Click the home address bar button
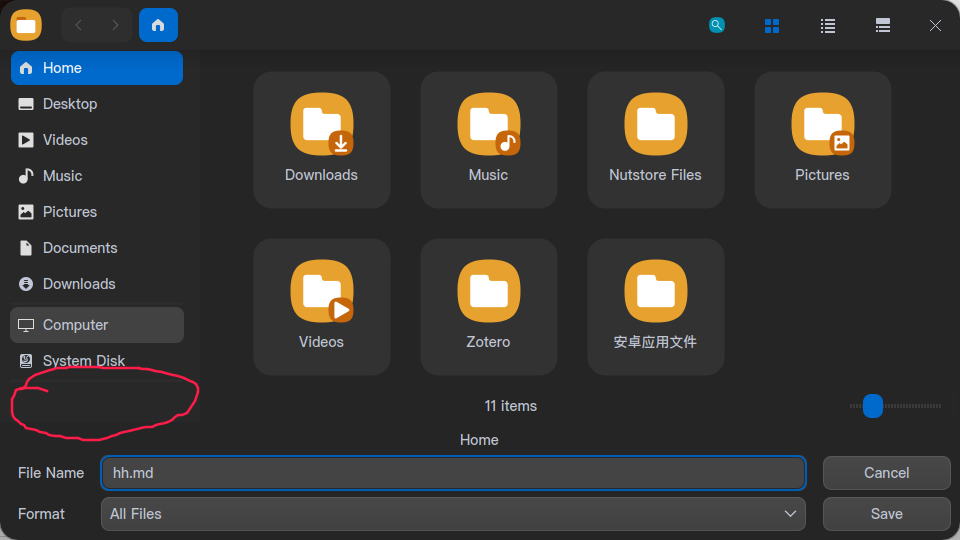 [x=158, y=25]
